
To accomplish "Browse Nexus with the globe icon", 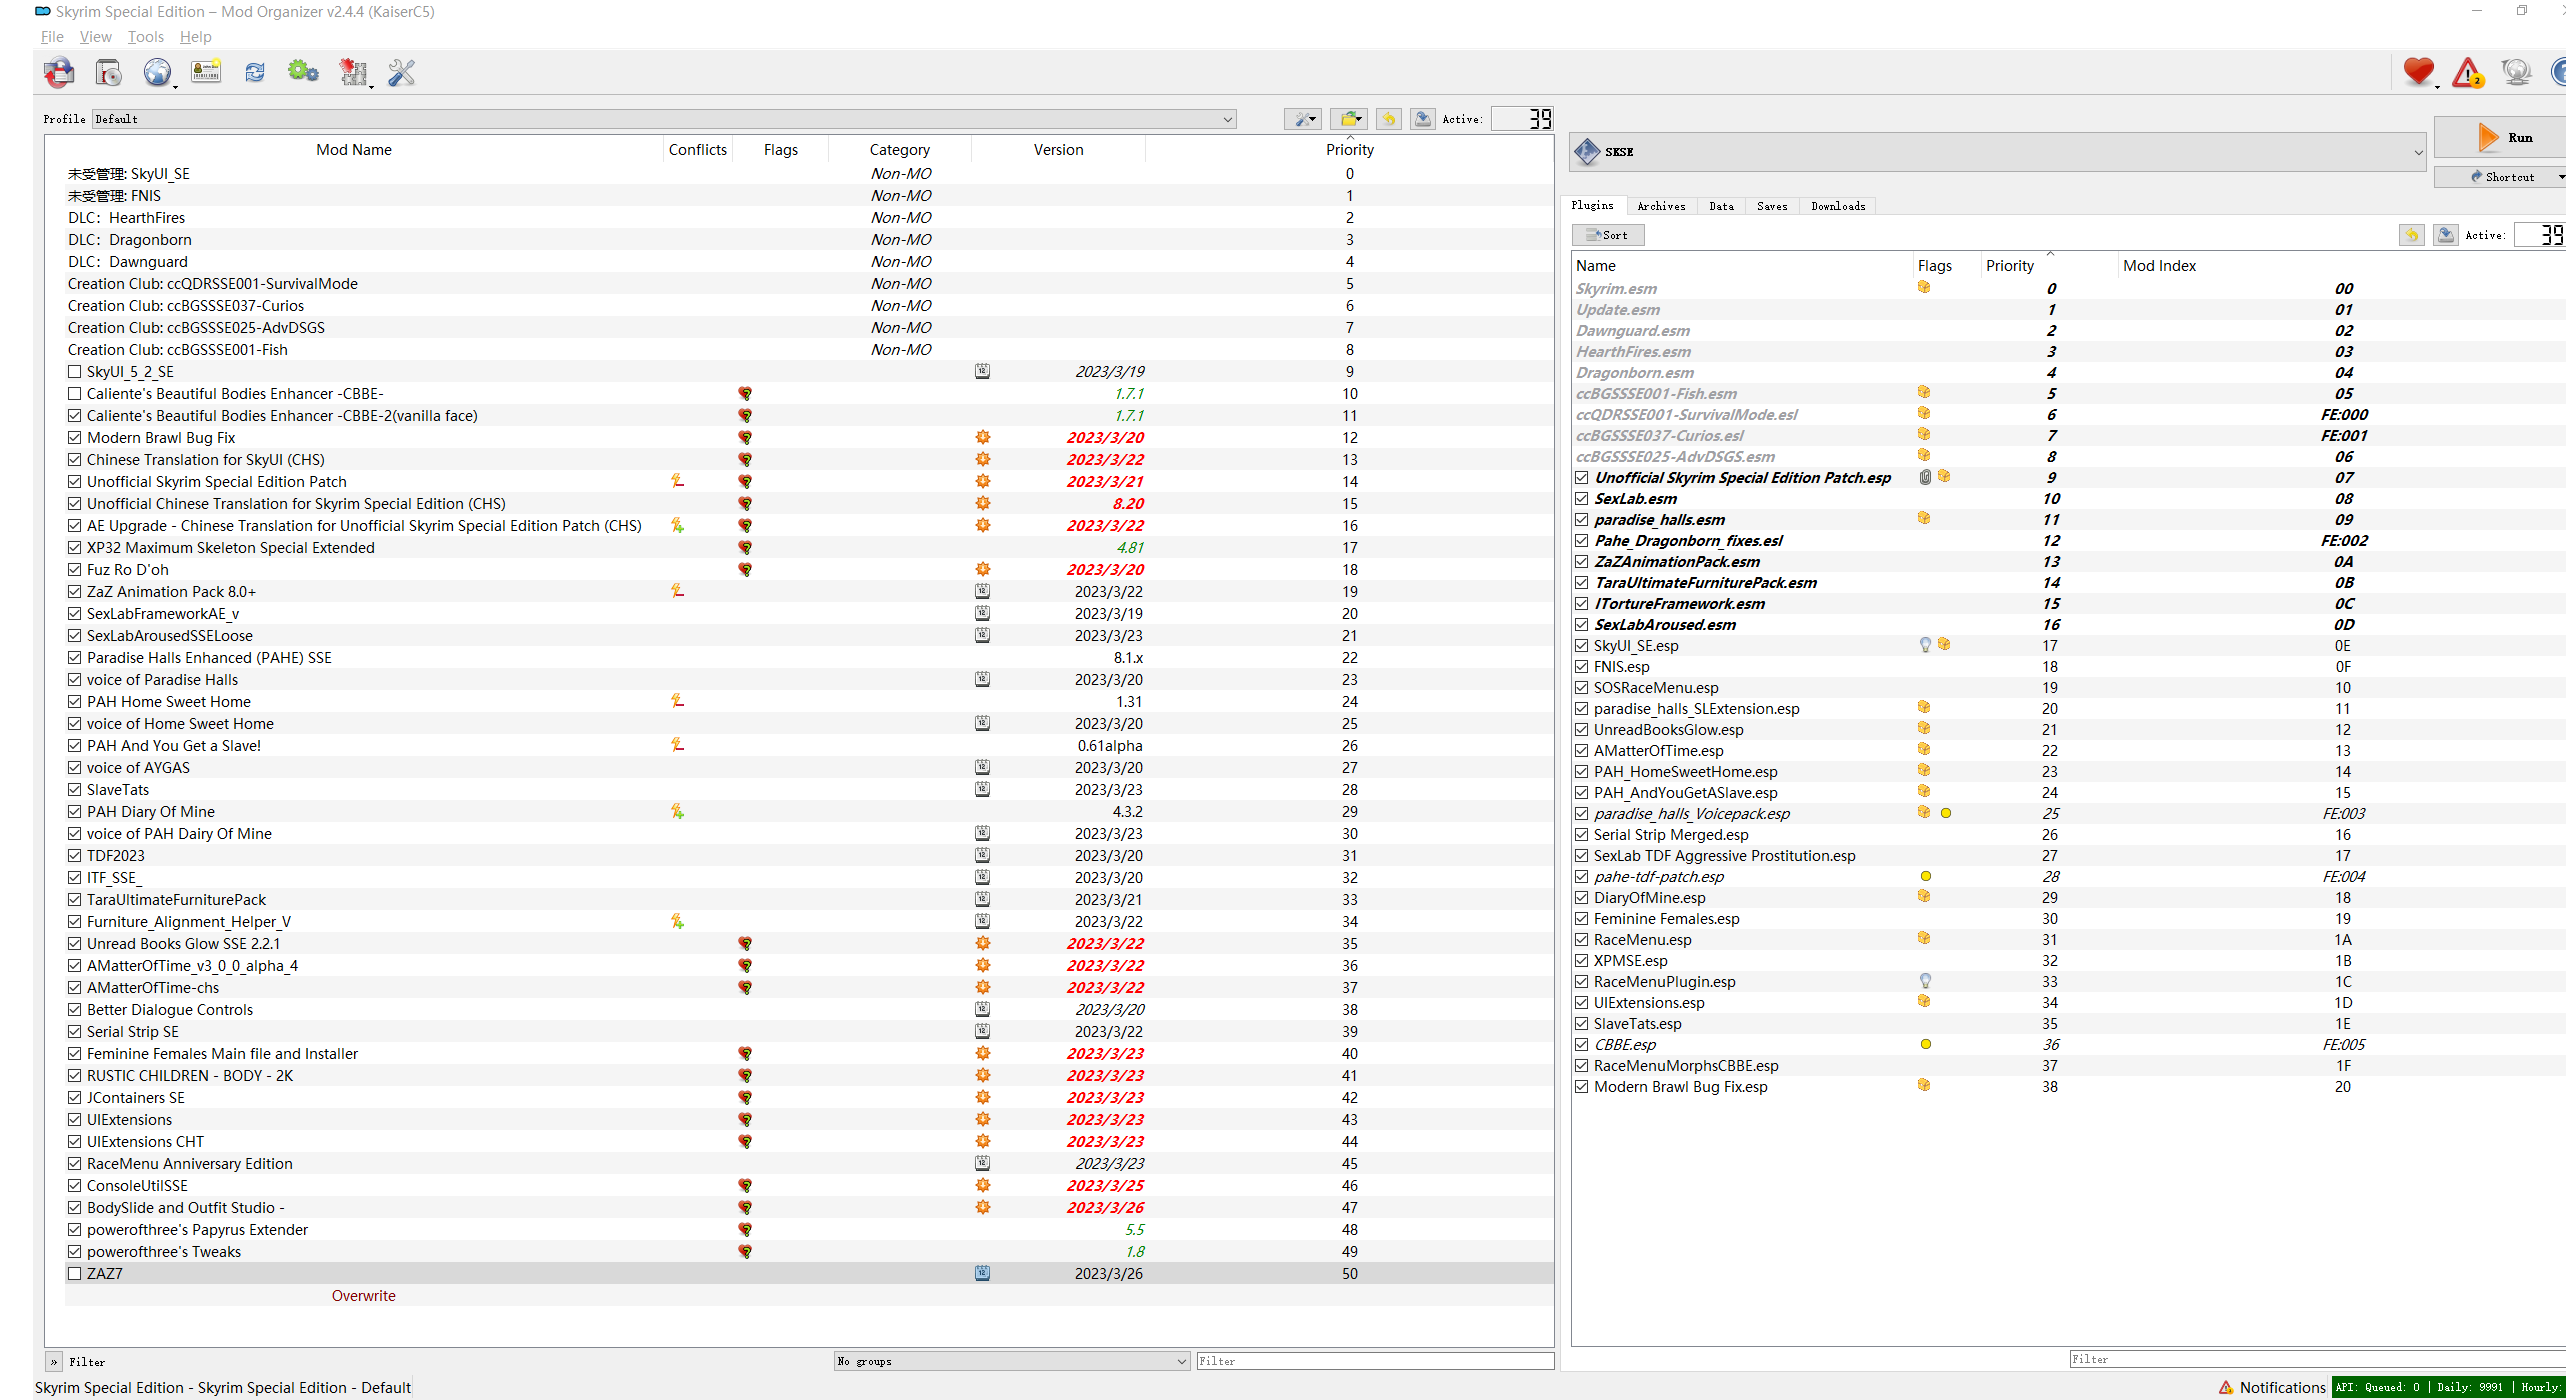I will pos(158,72).
